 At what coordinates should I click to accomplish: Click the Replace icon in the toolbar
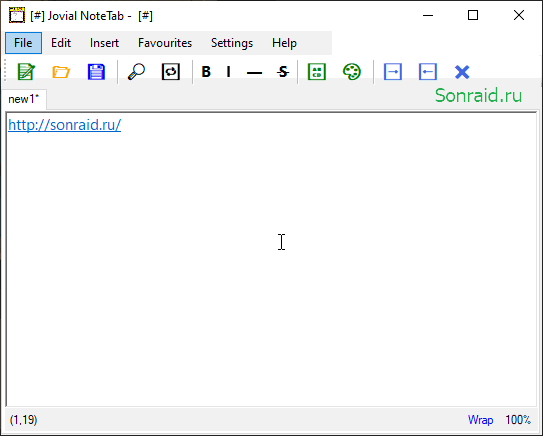coord(171,72)
